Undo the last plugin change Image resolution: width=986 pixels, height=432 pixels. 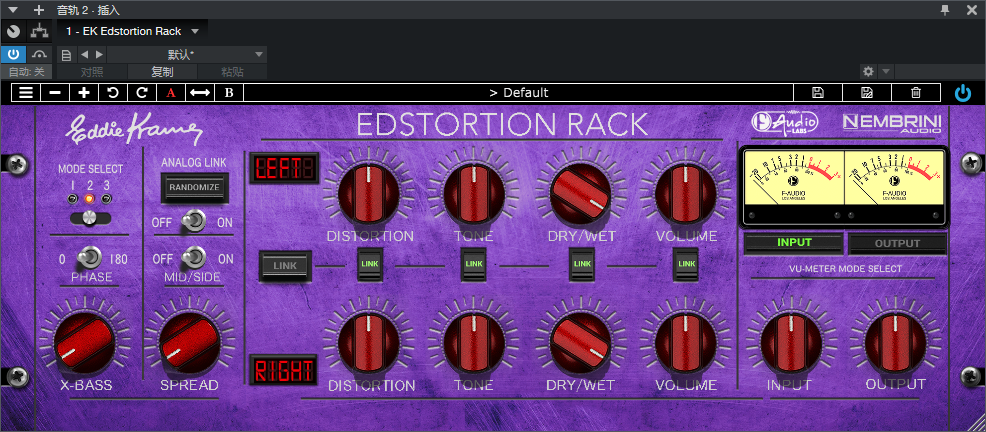click(x=113, y=92)
